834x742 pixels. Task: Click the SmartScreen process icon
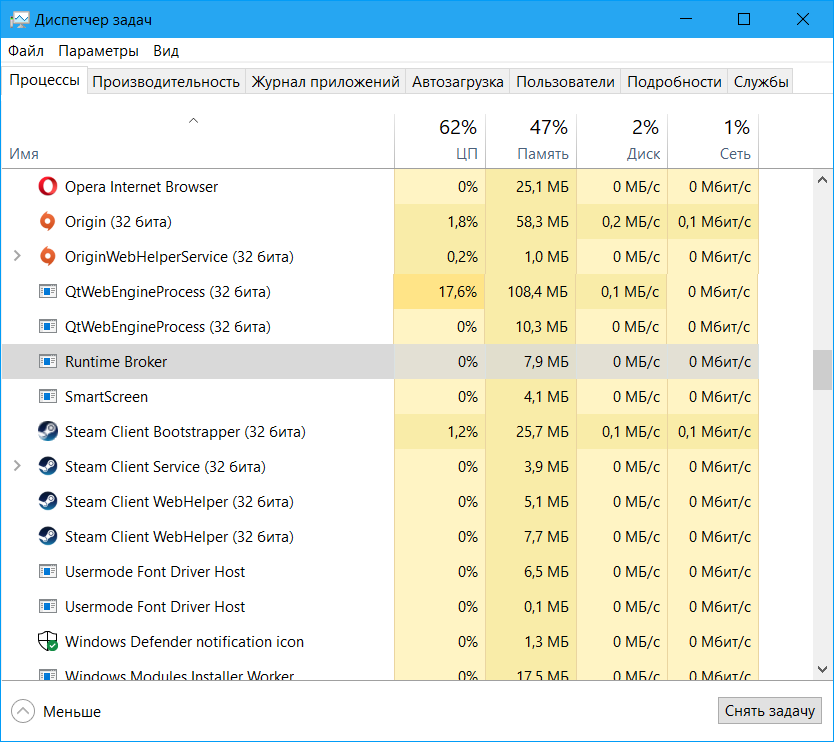point(48,397)
